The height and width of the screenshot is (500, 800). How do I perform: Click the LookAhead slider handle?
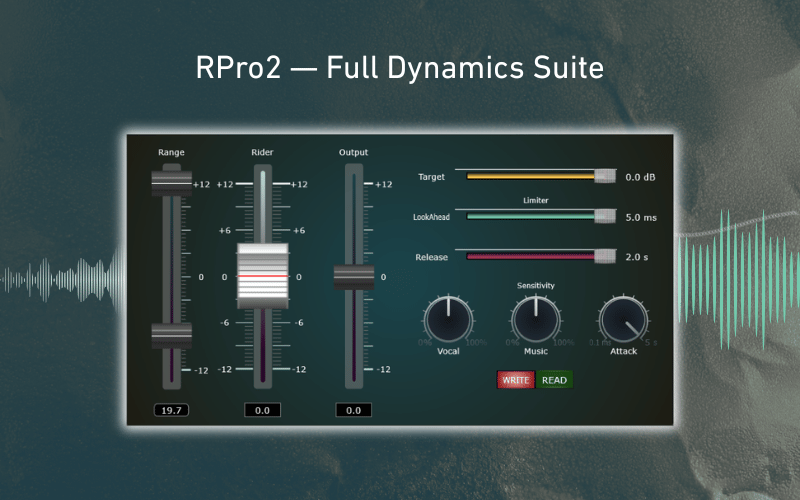click(605, 216)
